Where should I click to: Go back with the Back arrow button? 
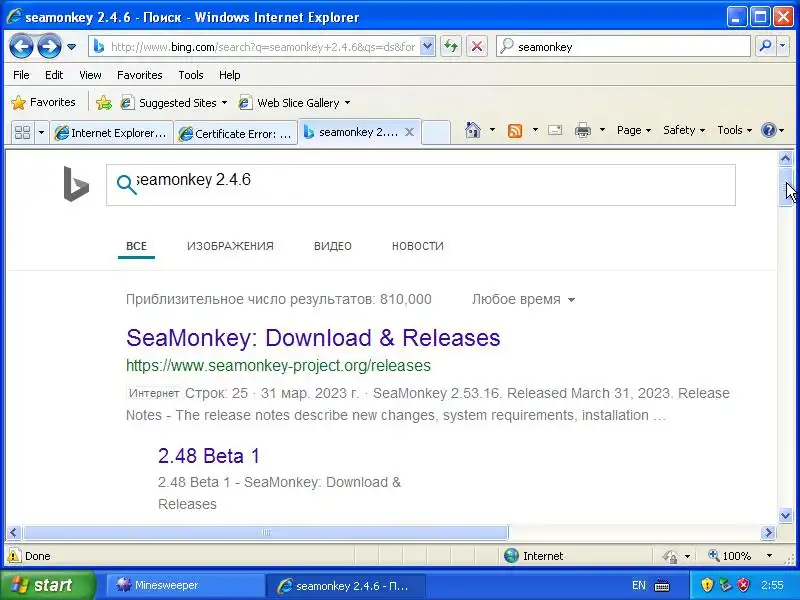click(x=21, y=46)
